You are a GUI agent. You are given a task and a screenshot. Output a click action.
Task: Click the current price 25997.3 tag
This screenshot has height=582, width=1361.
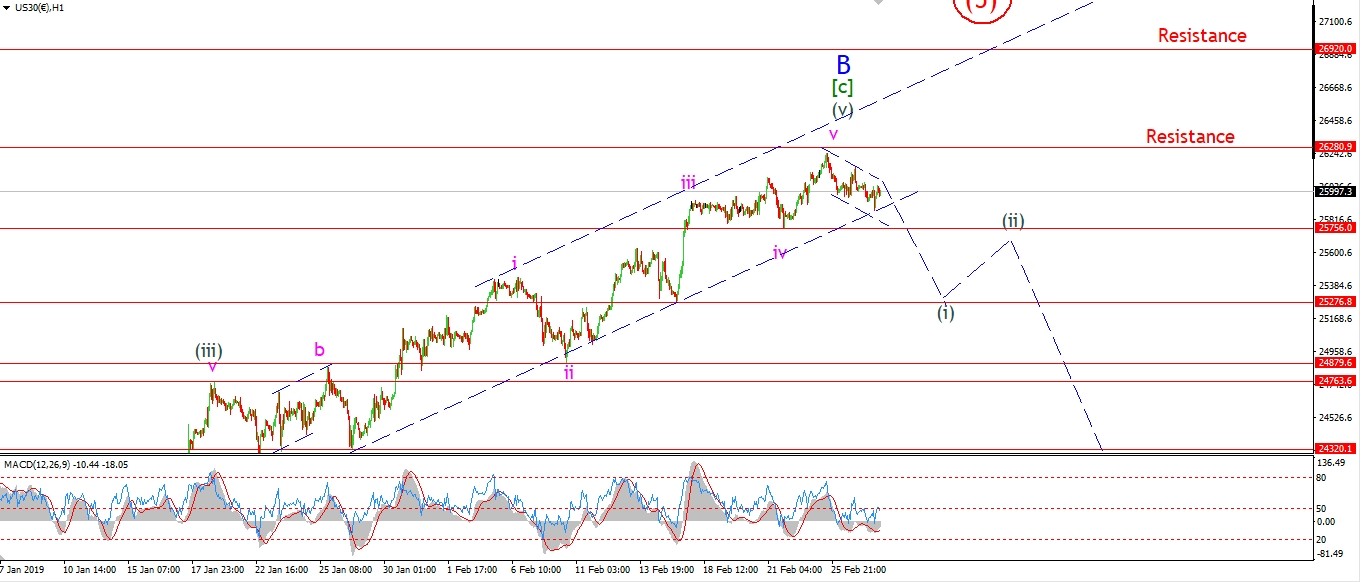pyautogui.click(x=1335, y=191)
